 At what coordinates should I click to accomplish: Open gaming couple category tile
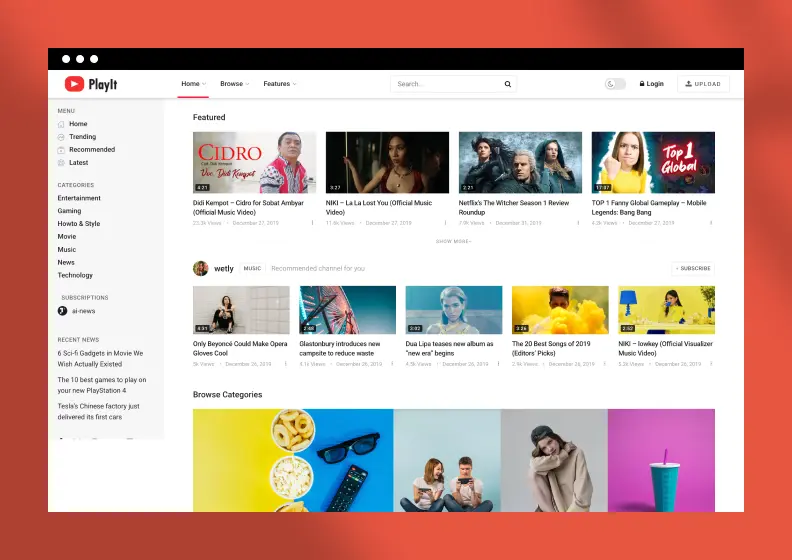[447, 461]
